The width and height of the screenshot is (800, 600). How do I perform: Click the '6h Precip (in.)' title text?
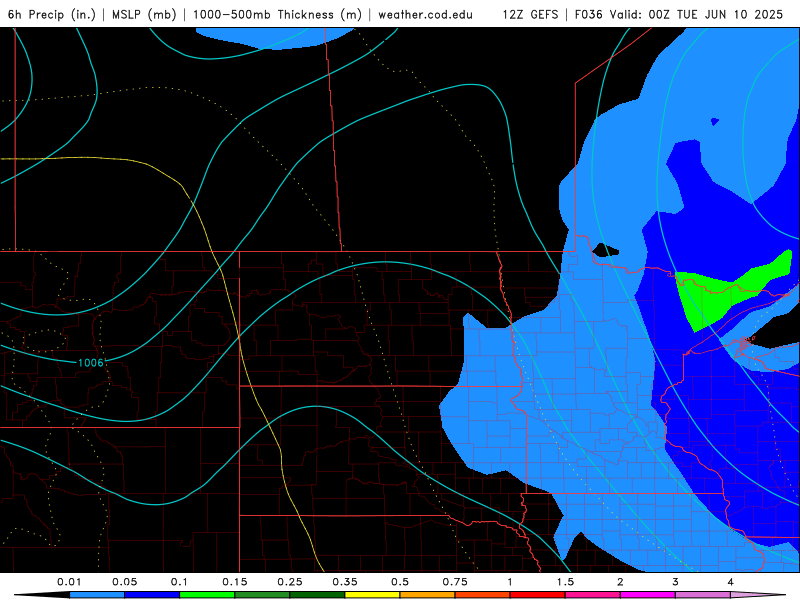52,14
